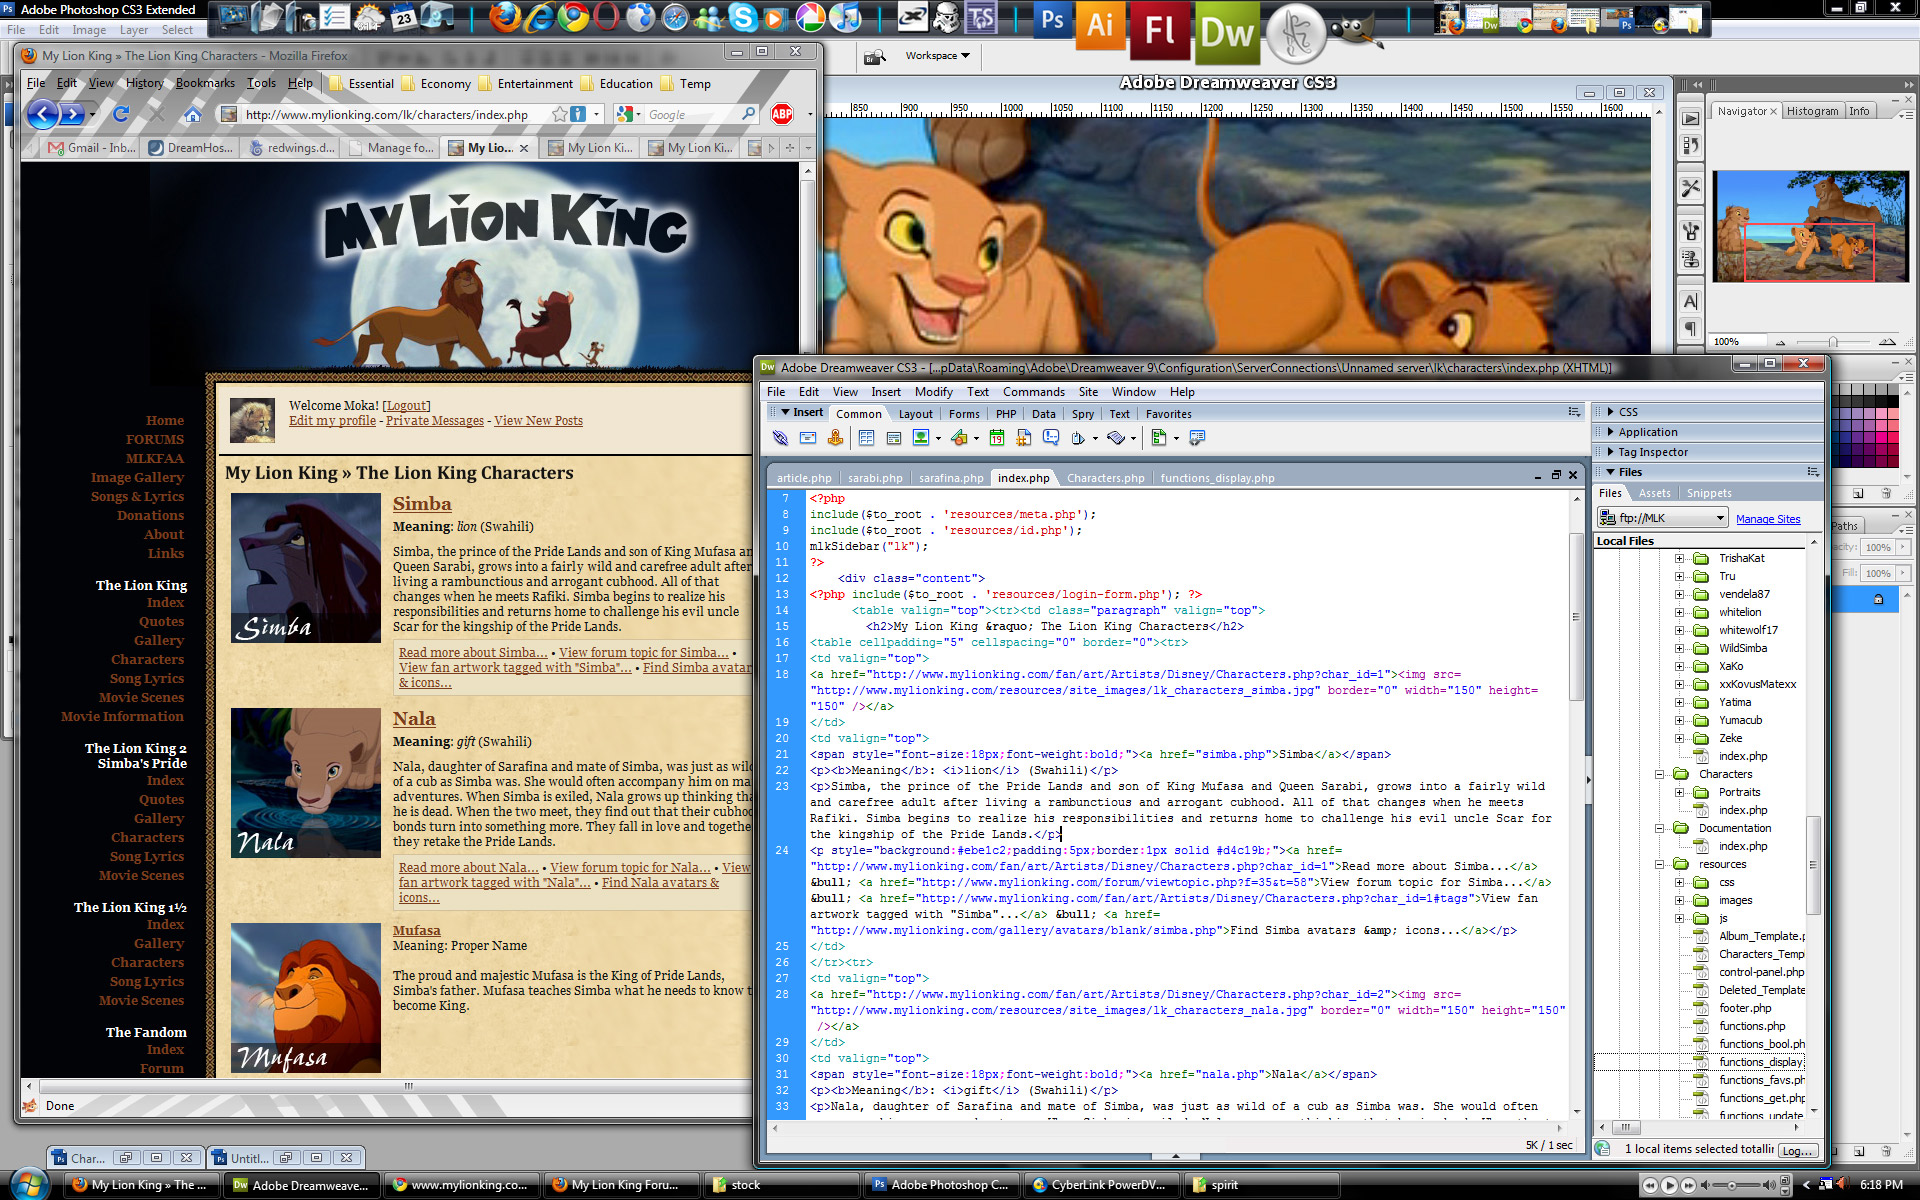Screen dimensions: 1920x1200
Task: Click the Email Link insert icon
Action: point(808,438)
